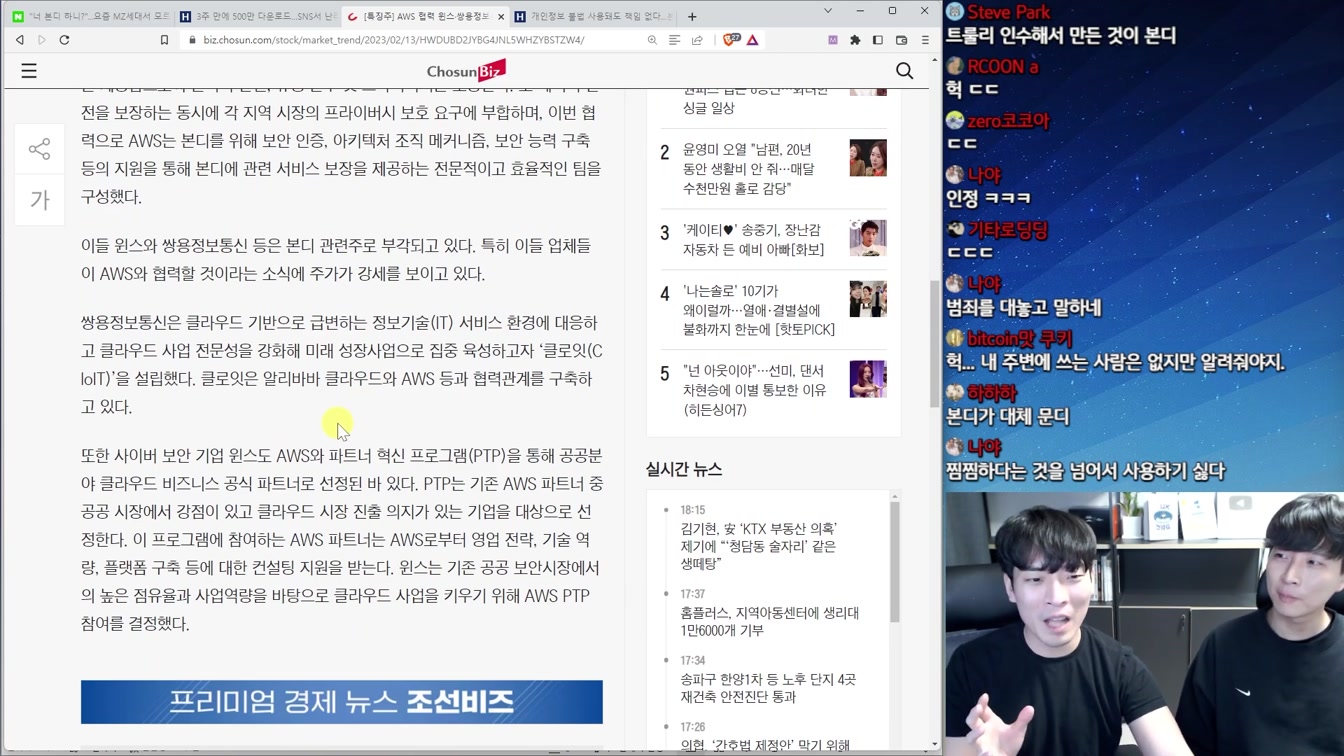Open the Chosun Biz hamburger menu
Viewport: 1344px width, 756px height.
[29, 71]
